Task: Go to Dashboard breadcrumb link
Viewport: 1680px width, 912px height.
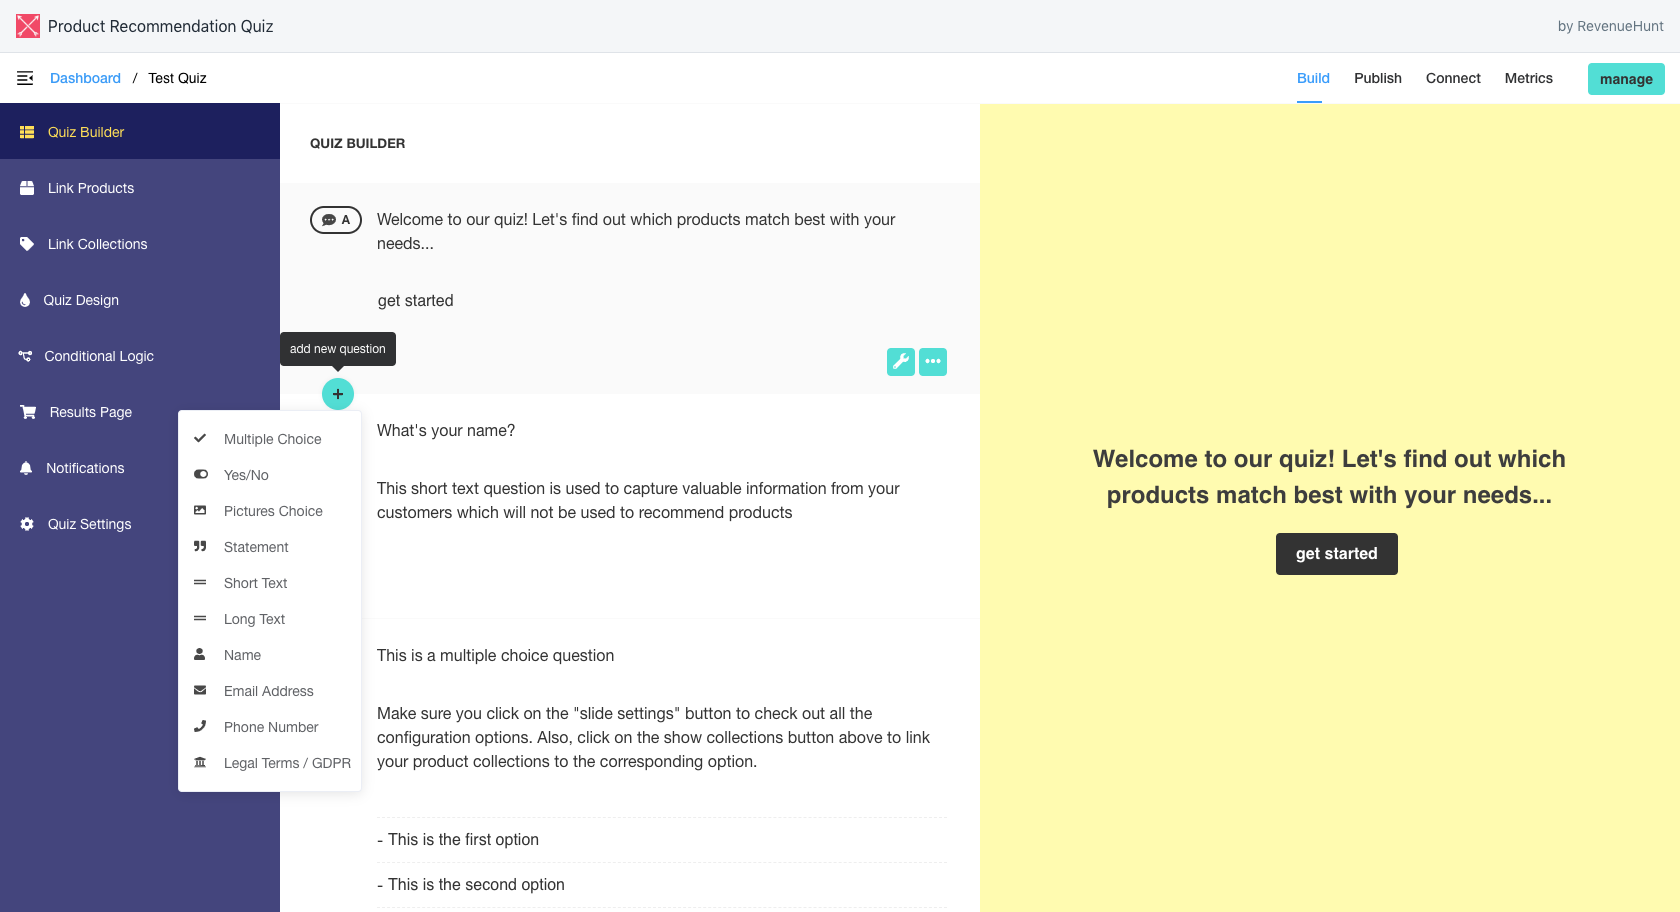Action: pyautogui.click(x=85, y=78)
